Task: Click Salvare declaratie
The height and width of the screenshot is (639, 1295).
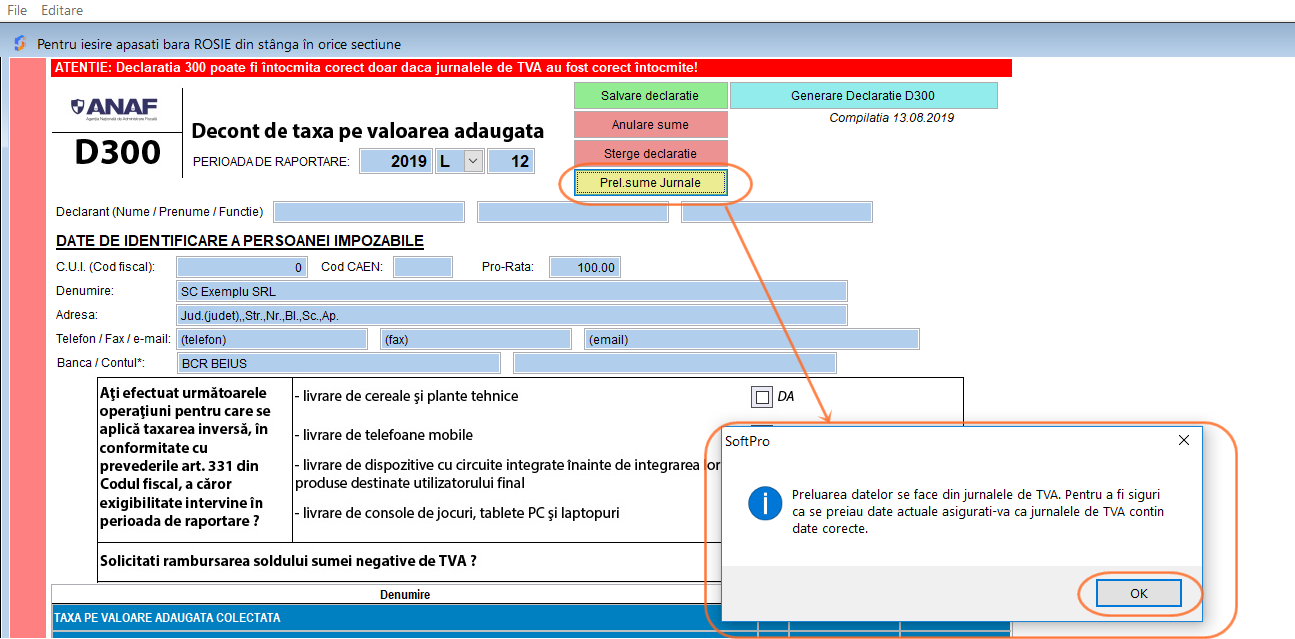Action: (650, 95)
